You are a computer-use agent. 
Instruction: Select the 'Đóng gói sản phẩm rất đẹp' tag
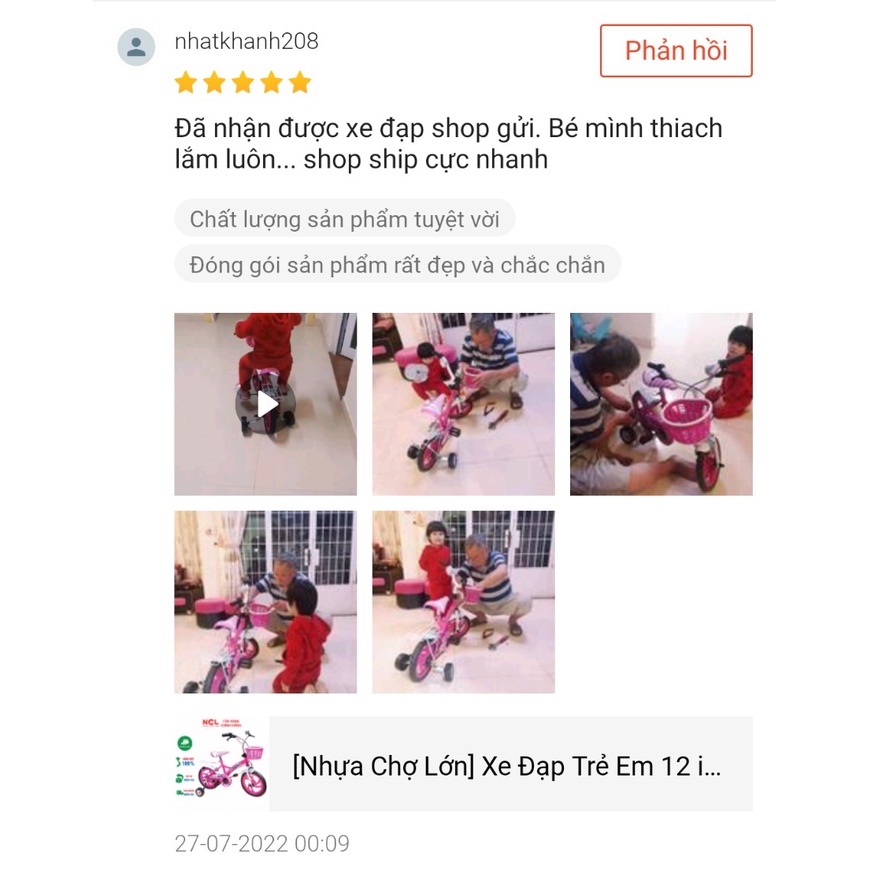tap(397, 264)
